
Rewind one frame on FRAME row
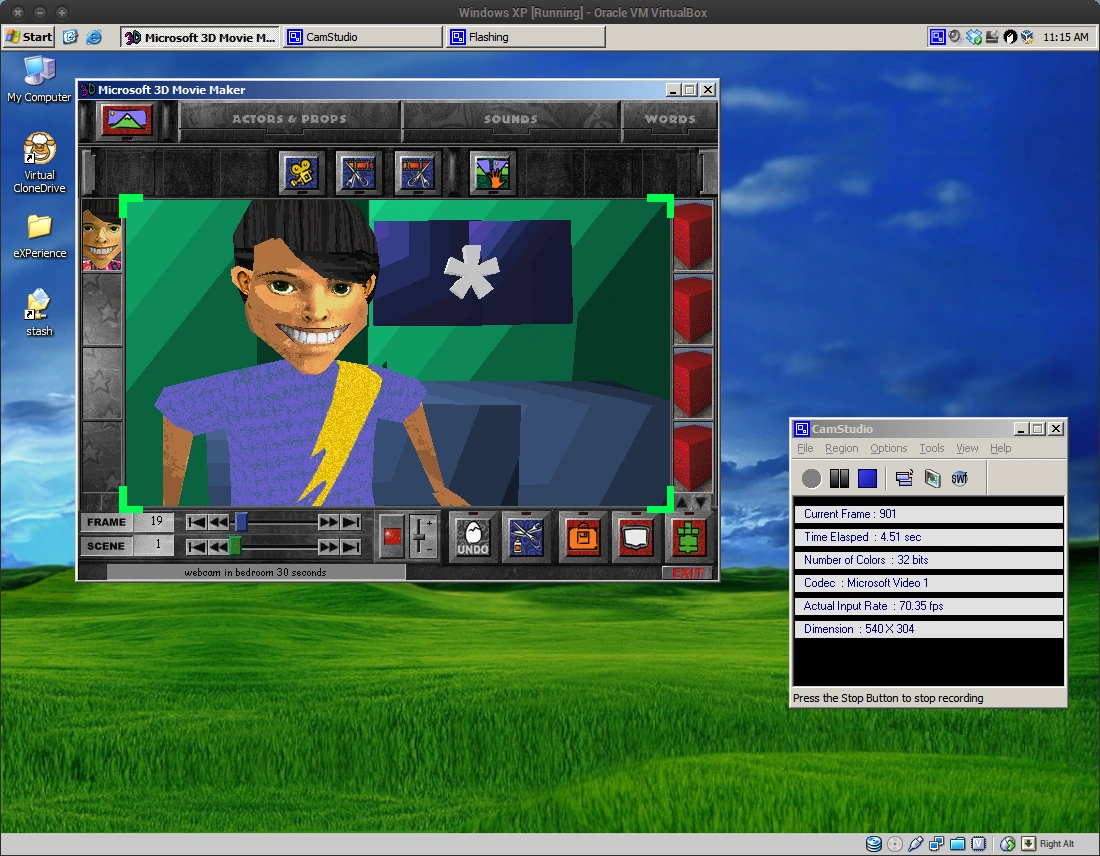tap(218, 522)
